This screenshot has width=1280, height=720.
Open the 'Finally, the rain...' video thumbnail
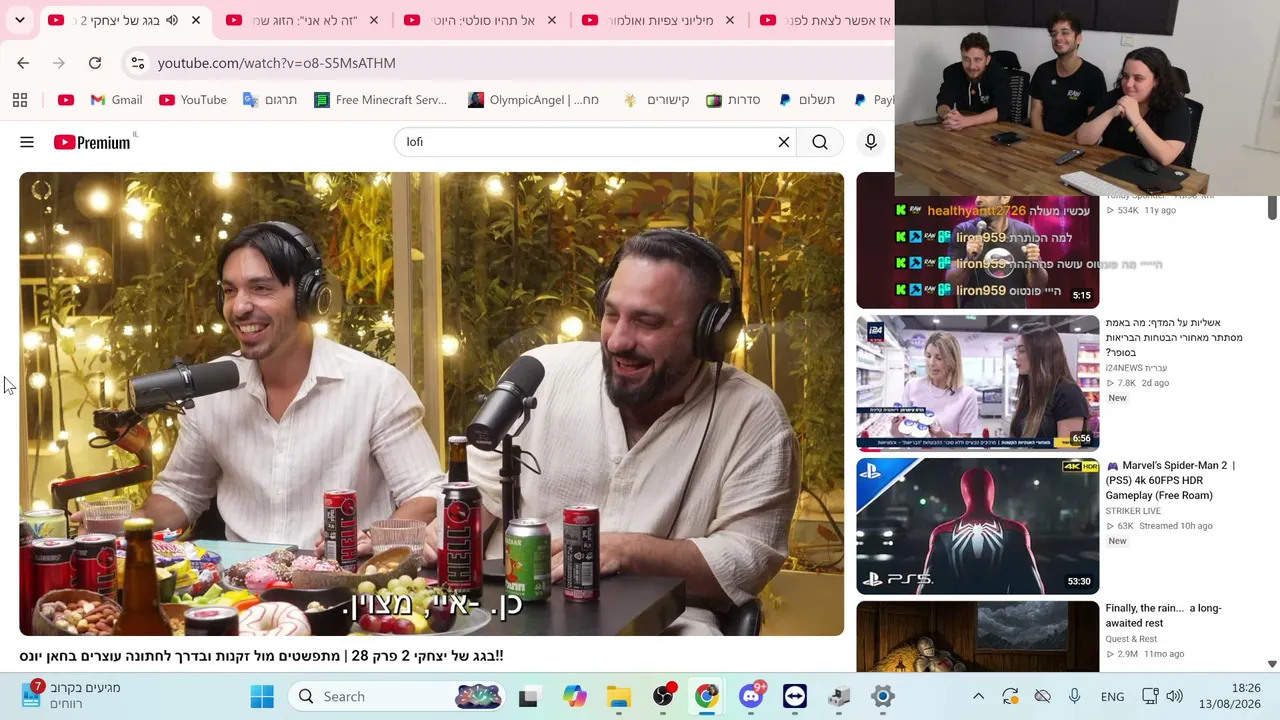coord(977,636)
